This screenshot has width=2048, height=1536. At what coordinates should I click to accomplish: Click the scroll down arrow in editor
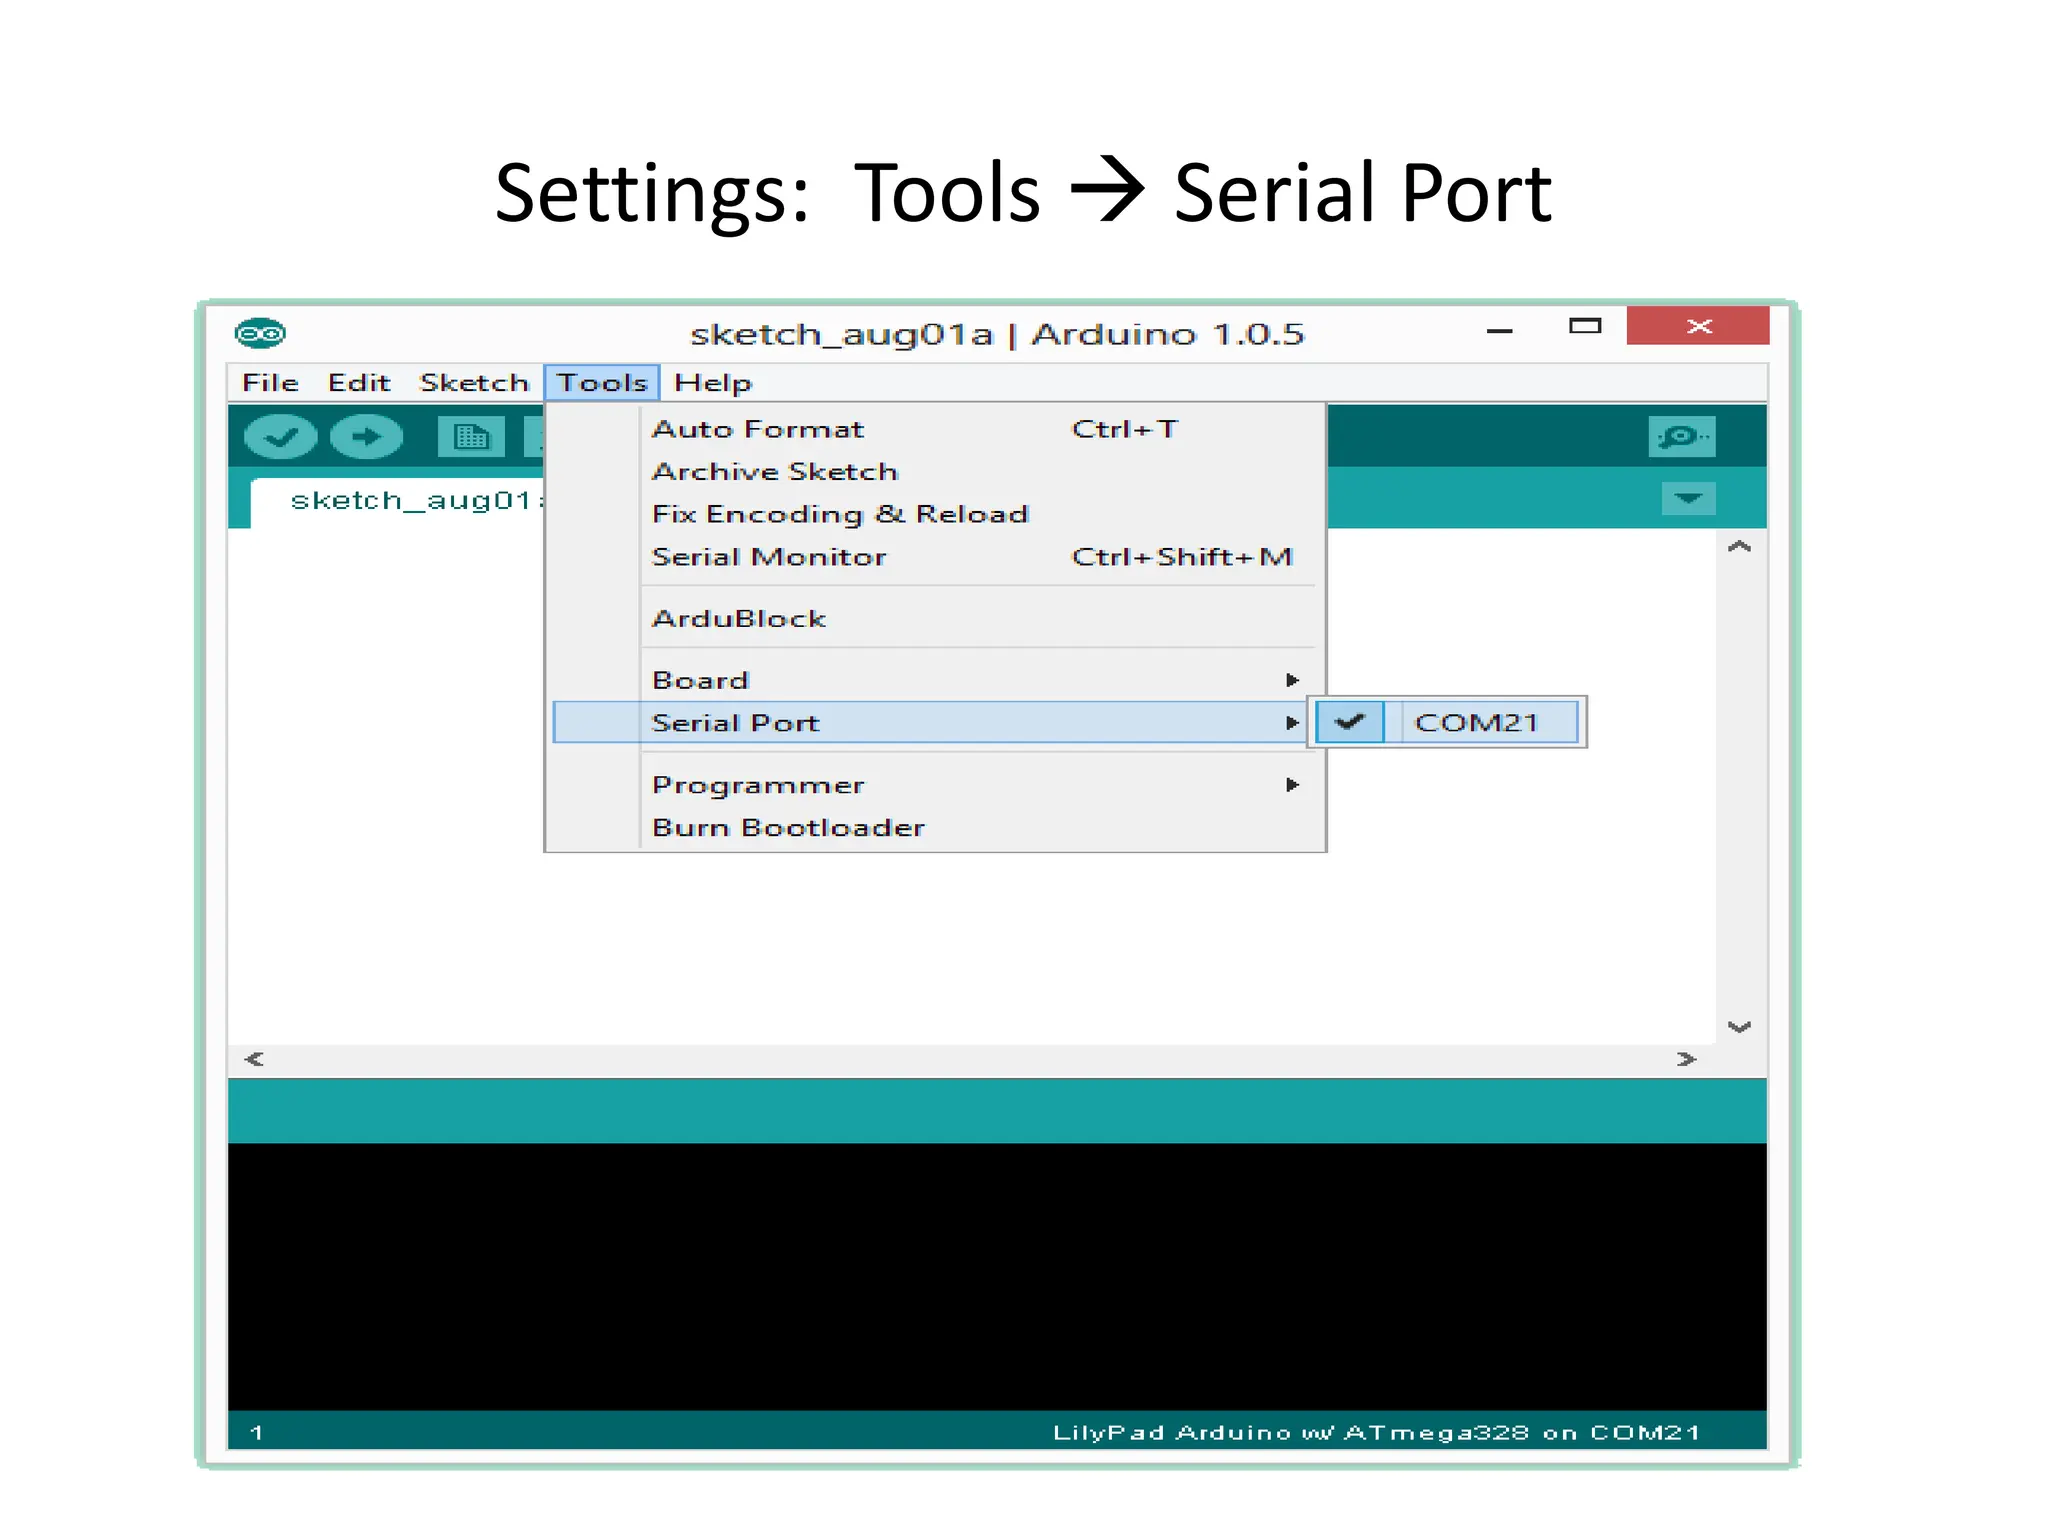coord(1739,1027)
